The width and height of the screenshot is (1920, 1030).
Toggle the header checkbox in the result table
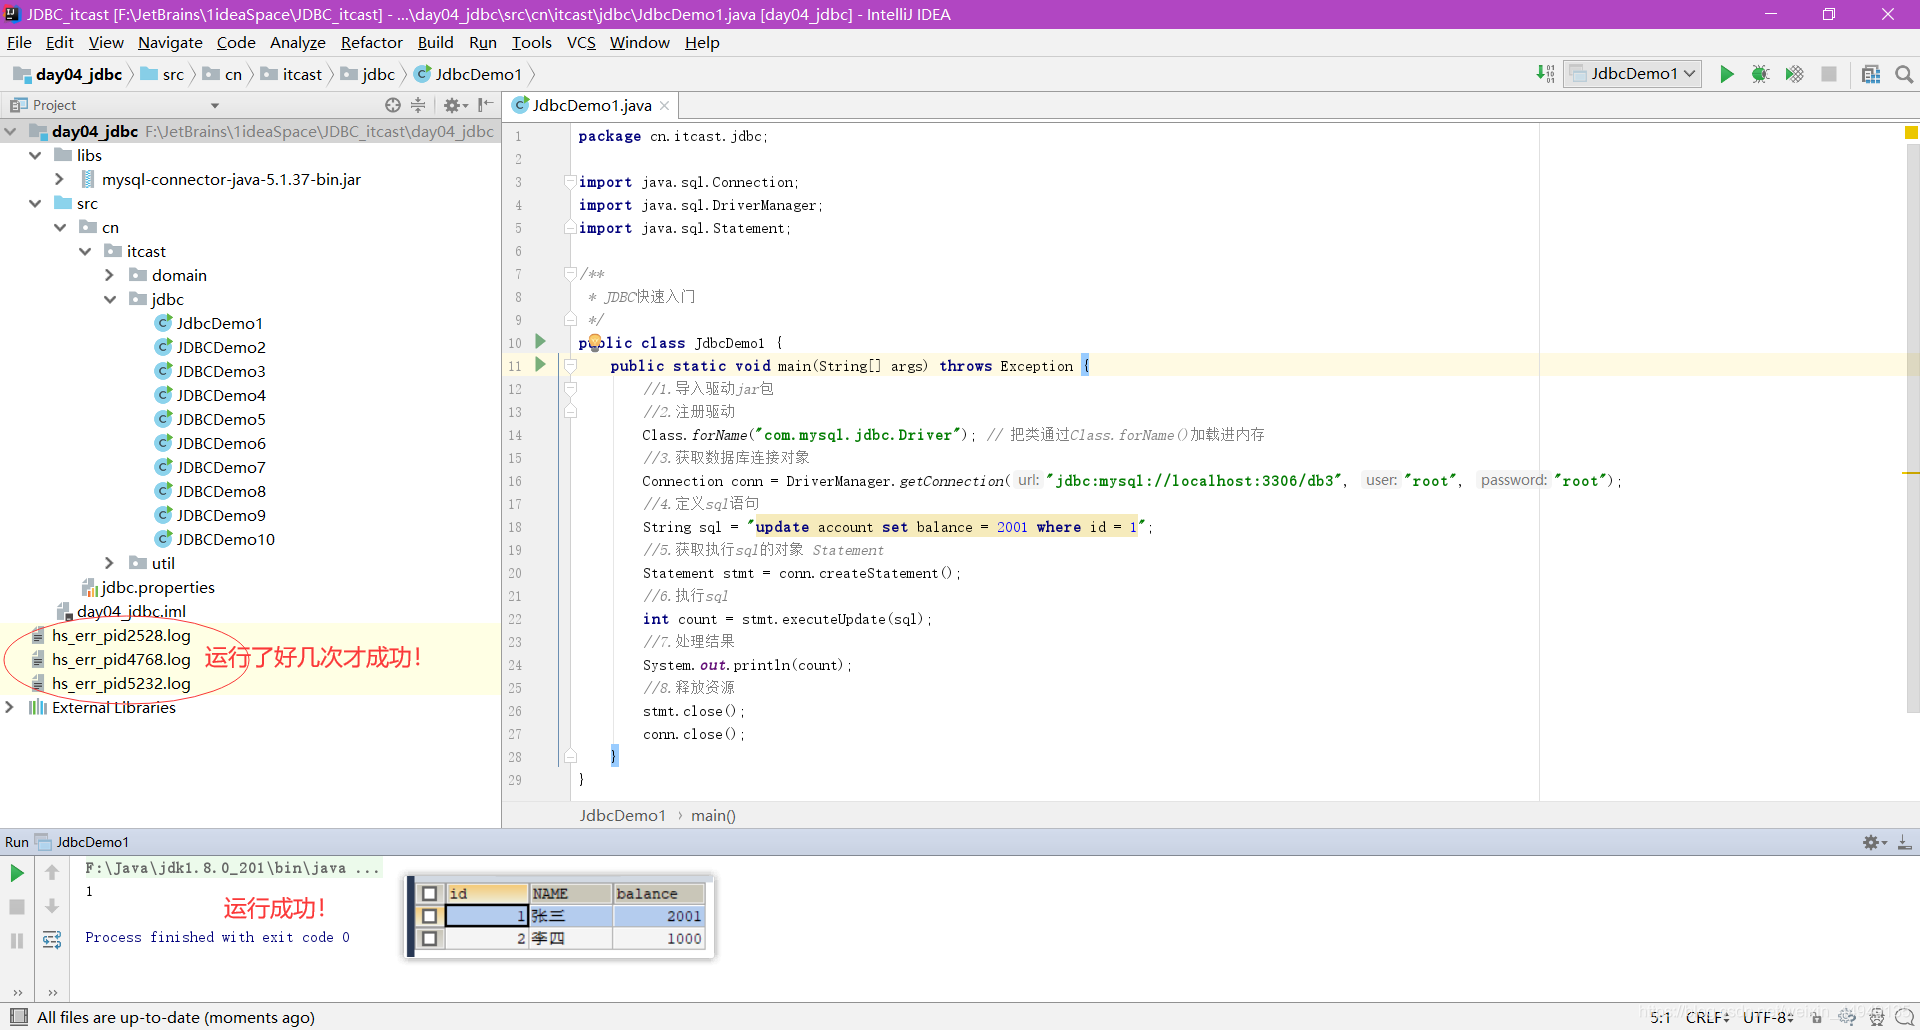click(x=430, y=894)
